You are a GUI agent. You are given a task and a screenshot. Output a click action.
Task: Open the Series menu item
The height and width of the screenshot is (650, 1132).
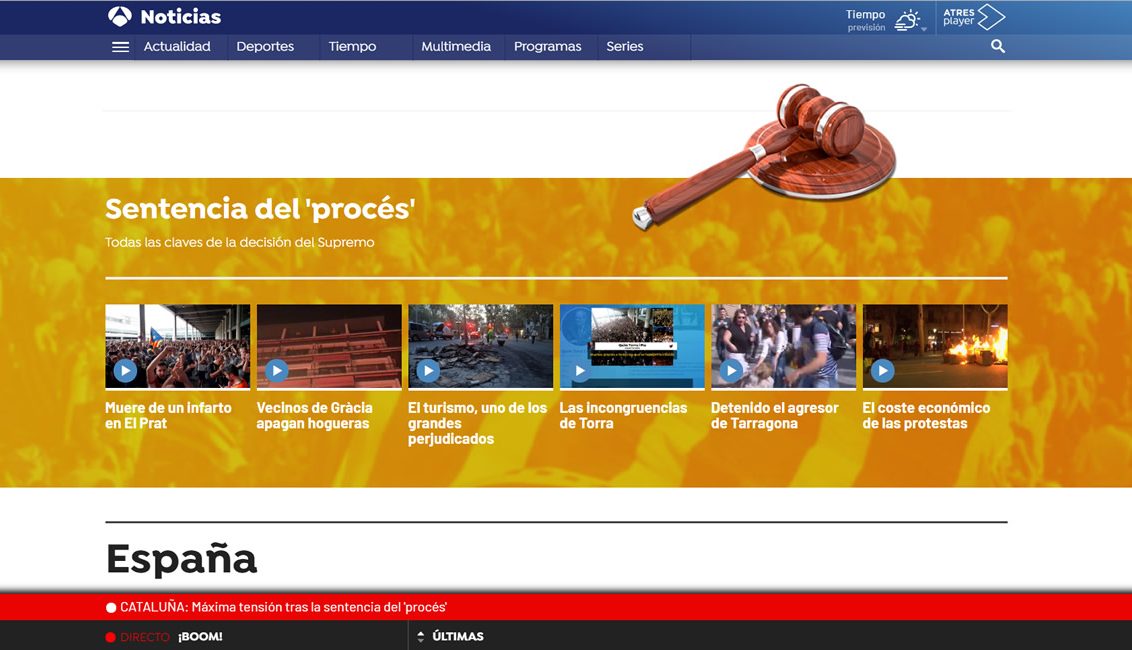625,47
